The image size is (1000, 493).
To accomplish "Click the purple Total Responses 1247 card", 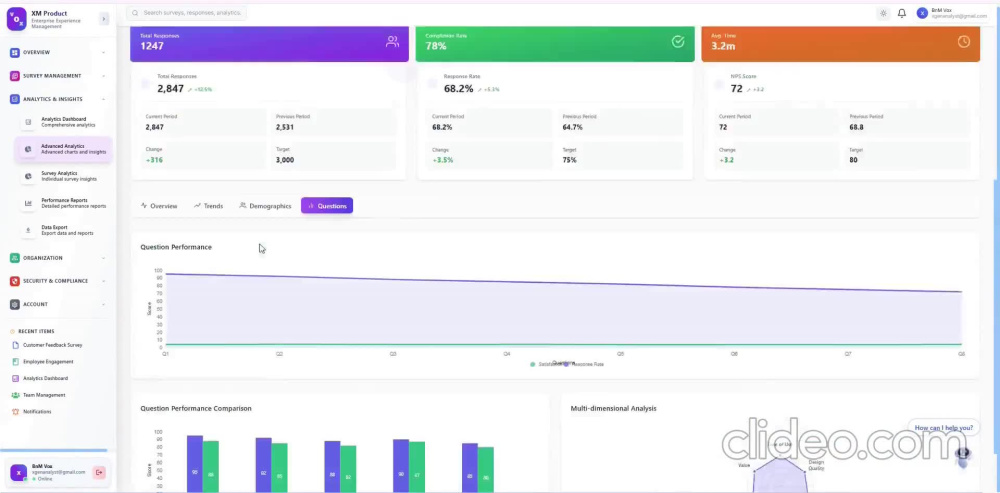I will (x=269, y=44).
